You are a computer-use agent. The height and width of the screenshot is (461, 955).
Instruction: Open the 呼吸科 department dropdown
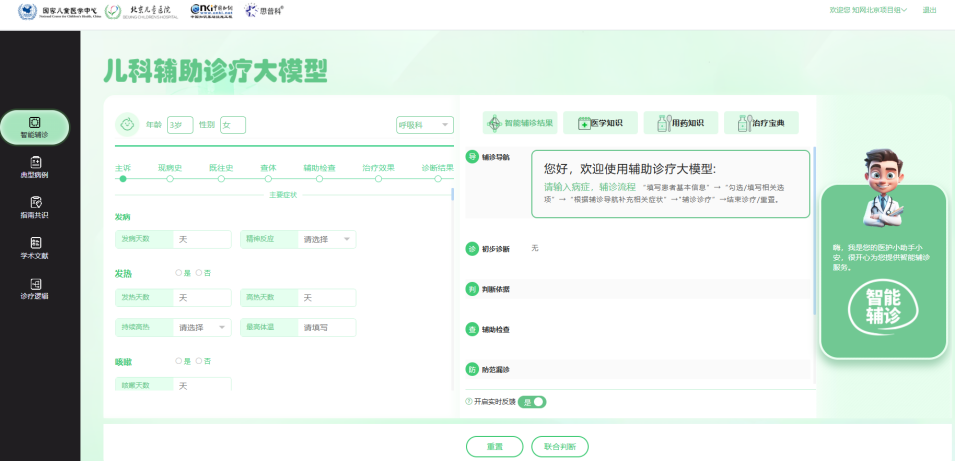425,125
